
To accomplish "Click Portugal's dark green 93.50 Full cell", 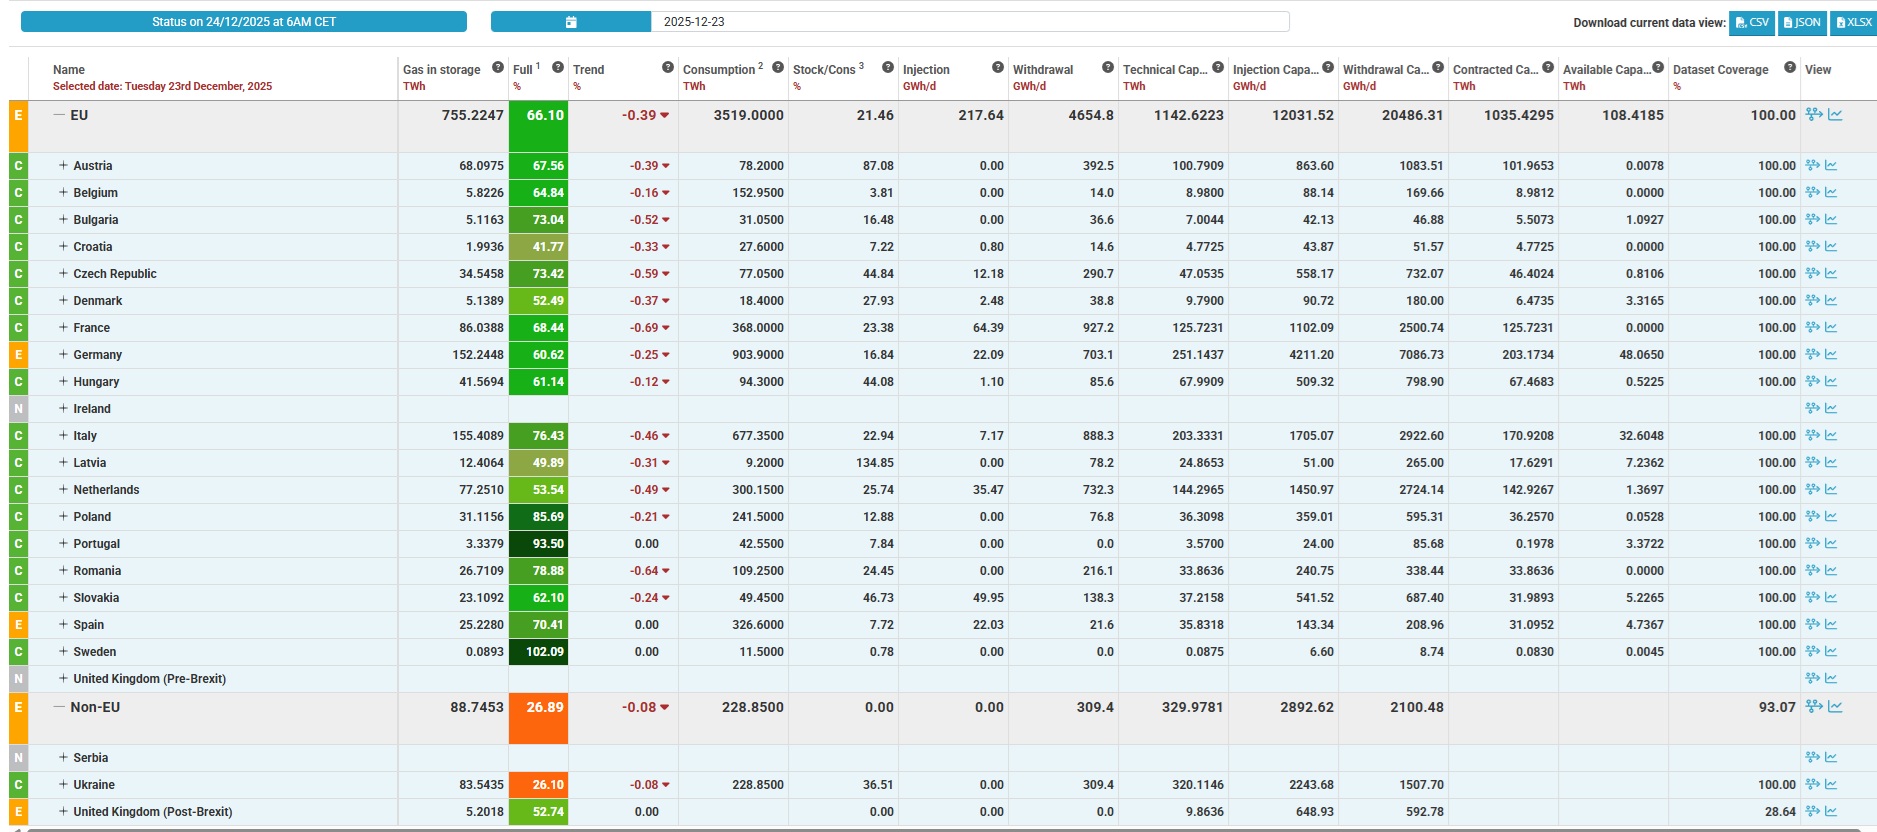I will coord(538,544).
